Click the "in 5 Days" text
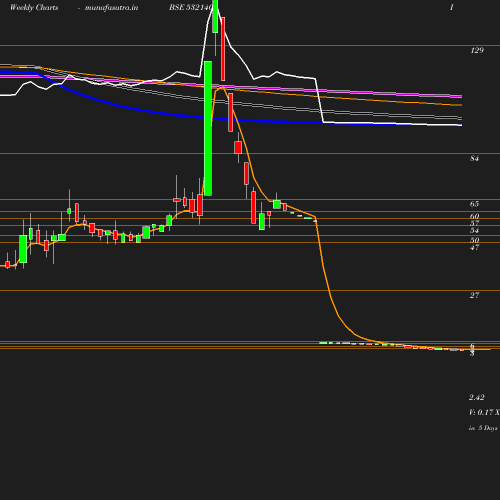Screen dimensions: 500x500 pyautogui.click(x=483, y=428)
